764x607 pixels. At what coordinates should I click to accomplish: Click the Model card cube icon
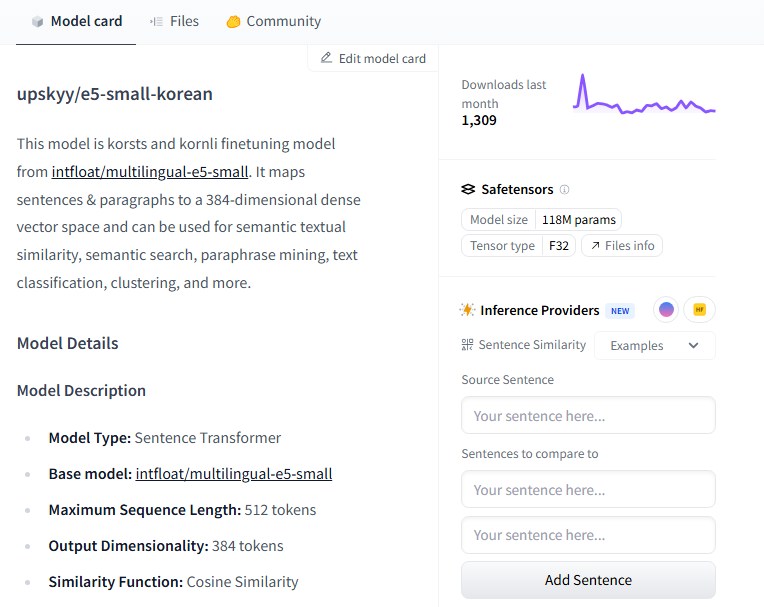(x=37, y=22)
